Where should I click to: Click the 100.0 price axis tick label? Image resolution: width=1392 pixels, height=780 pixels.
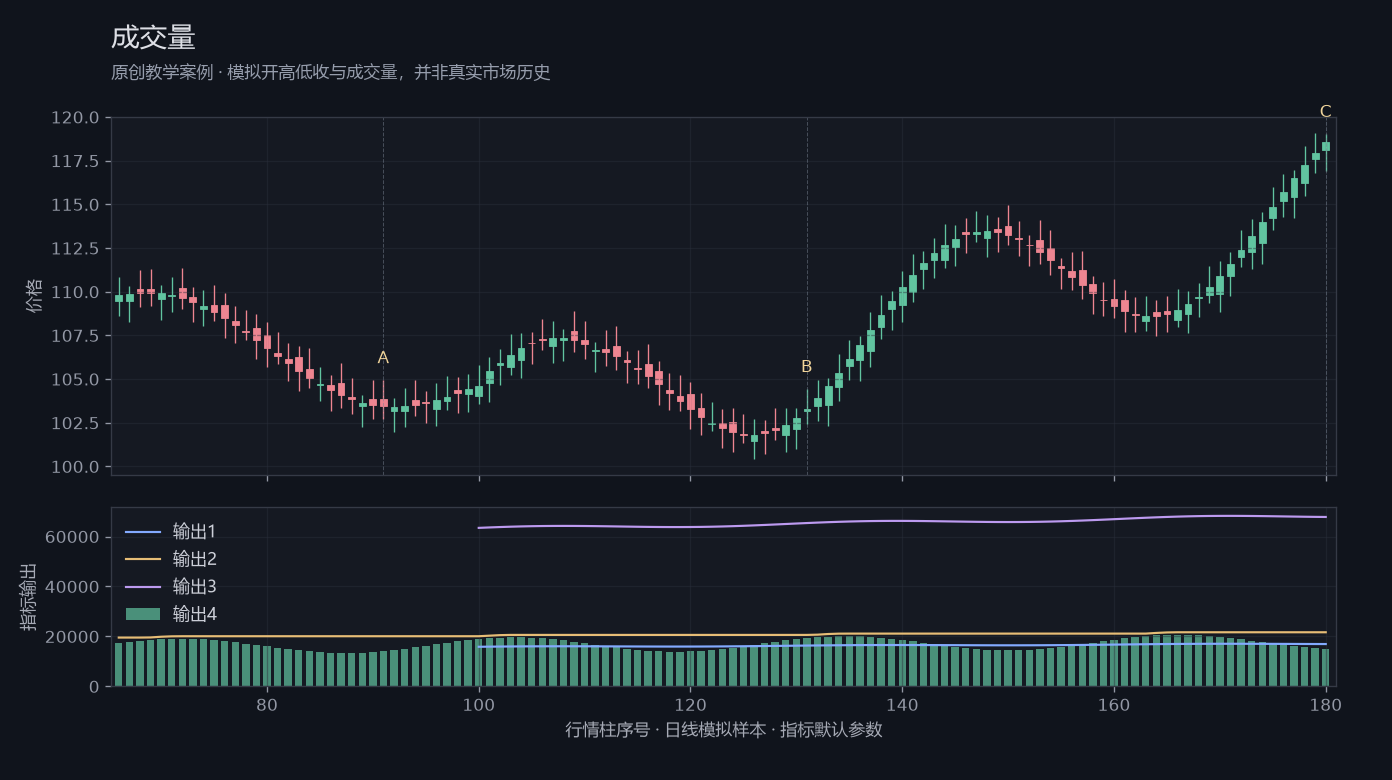[76, 467]
